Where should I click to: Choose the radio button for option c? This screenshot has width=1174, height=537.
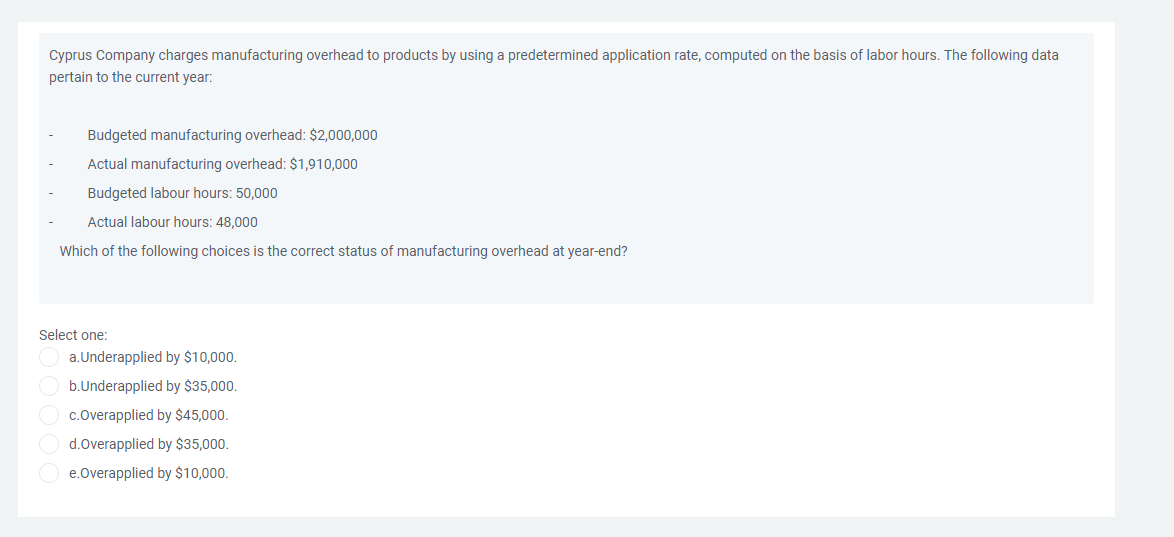coord(49,415)
